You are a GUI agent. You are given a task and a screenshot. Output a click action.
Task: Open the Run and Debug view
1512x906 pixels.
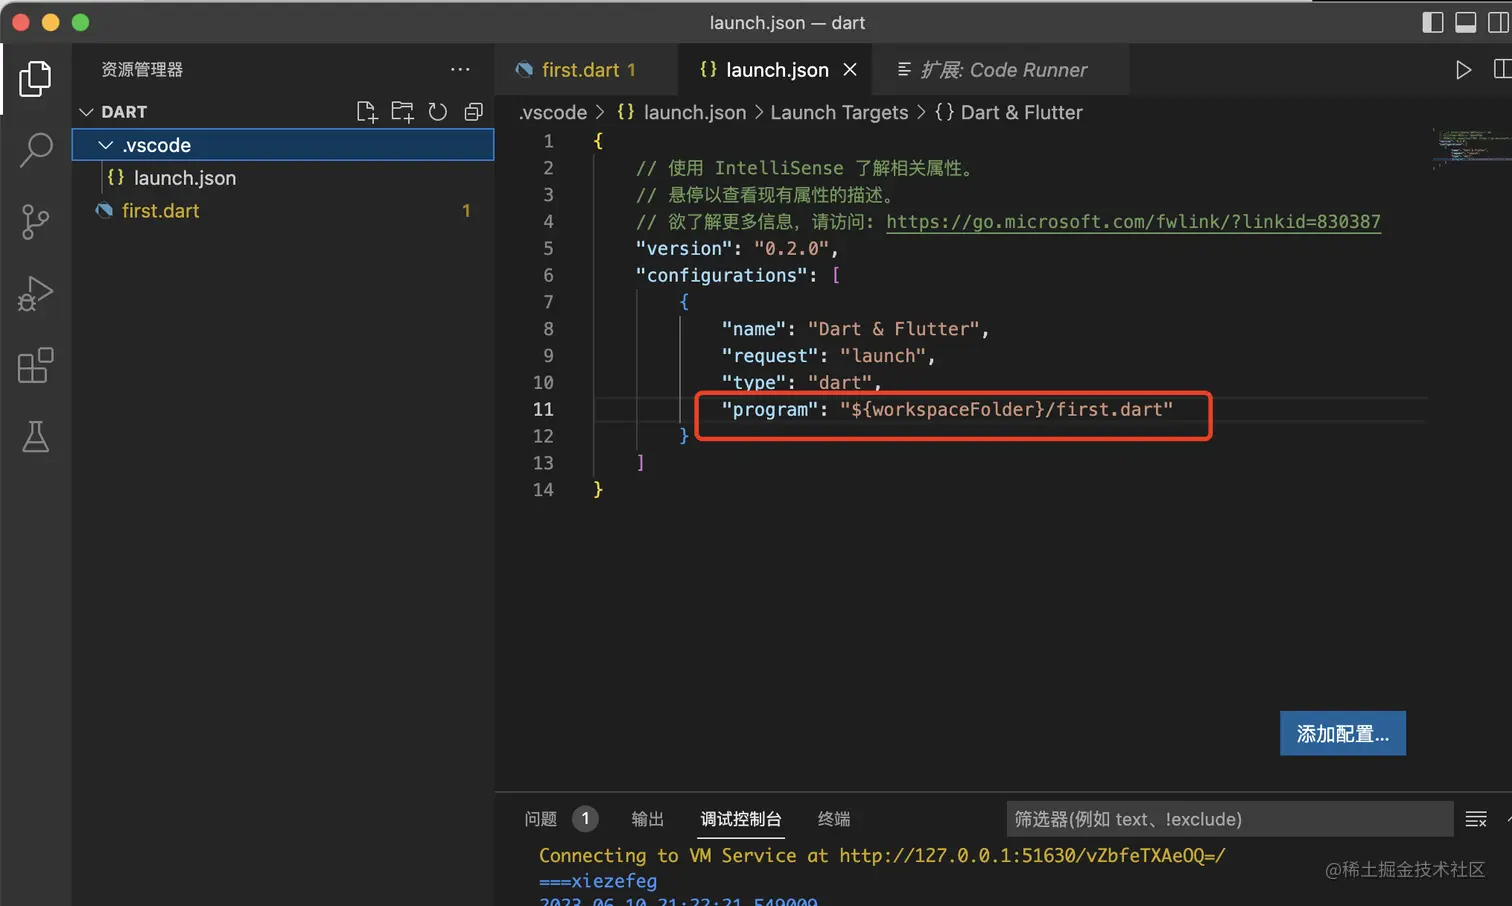click(x=35, y=294)
